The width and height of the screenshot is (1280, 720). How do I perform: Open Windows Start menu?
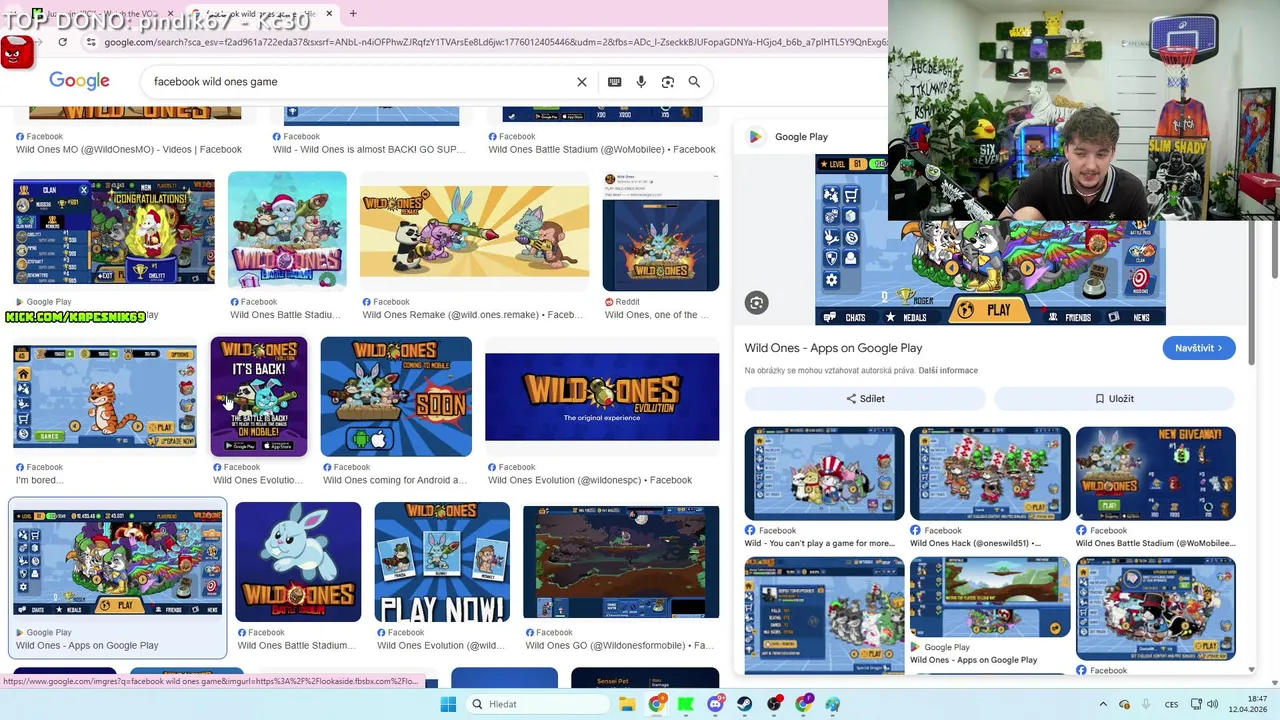tap(448, 704)
